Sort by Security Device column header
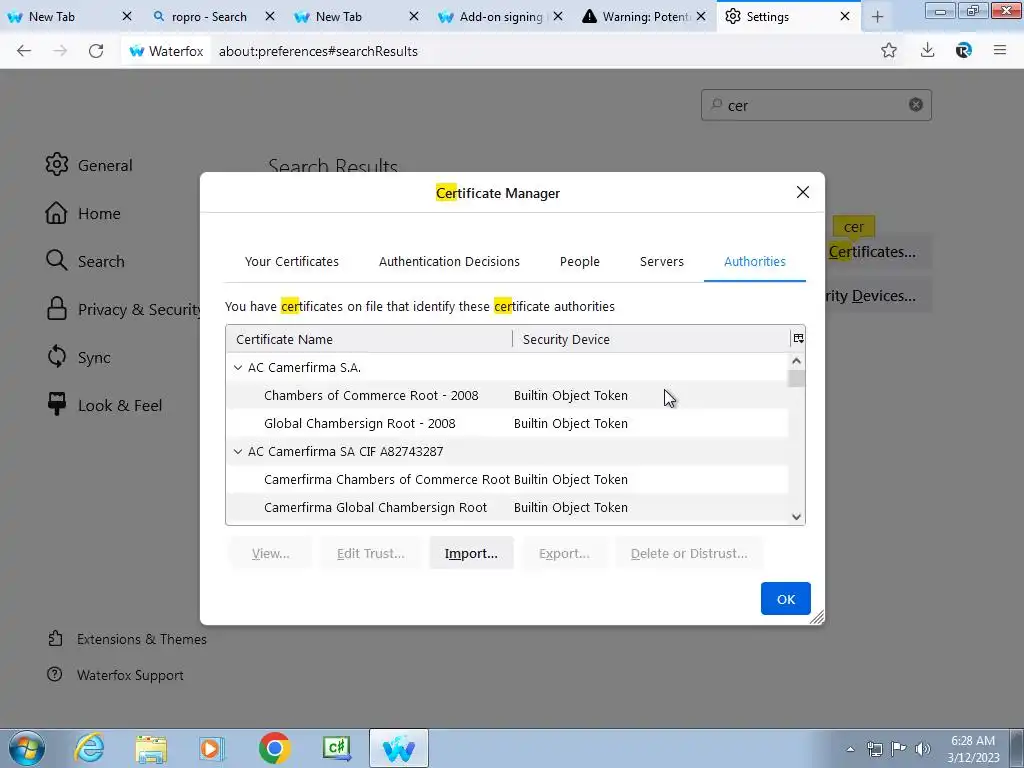Image resolution: width=1024 pixels, height=768 pixels. (651, 339)
